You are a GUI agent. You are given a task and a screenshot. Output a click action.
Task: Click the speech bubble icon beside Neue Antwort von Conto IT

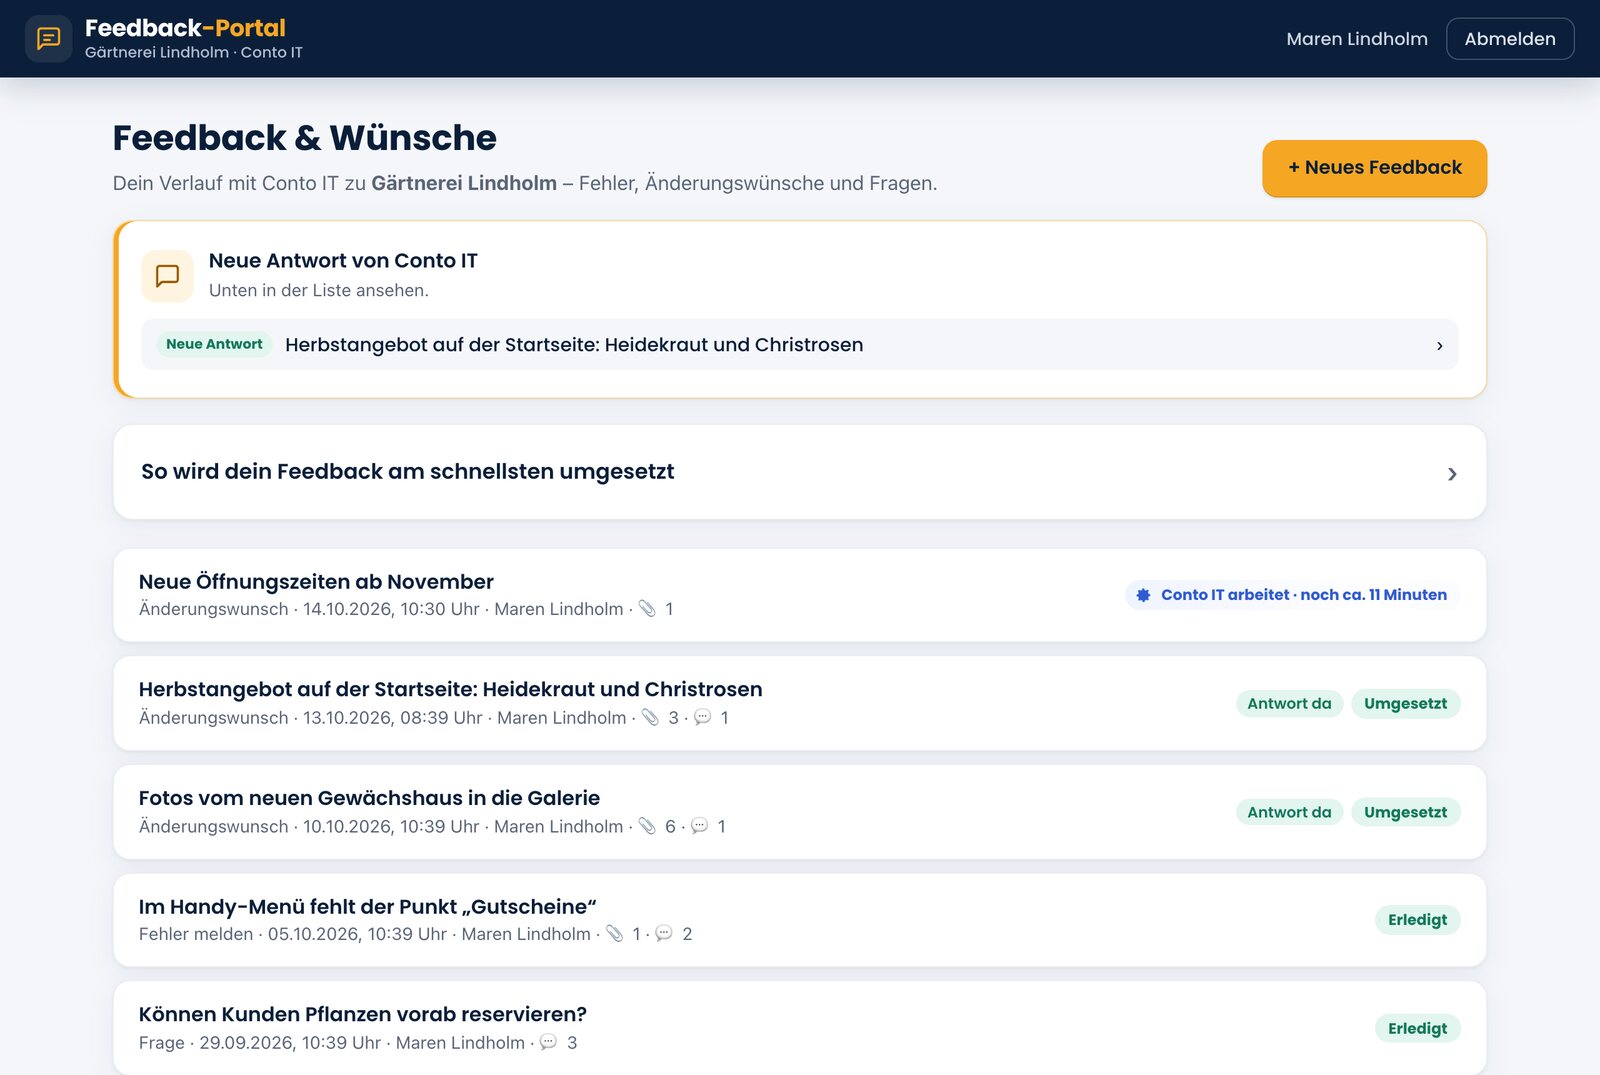pos(168,276)
